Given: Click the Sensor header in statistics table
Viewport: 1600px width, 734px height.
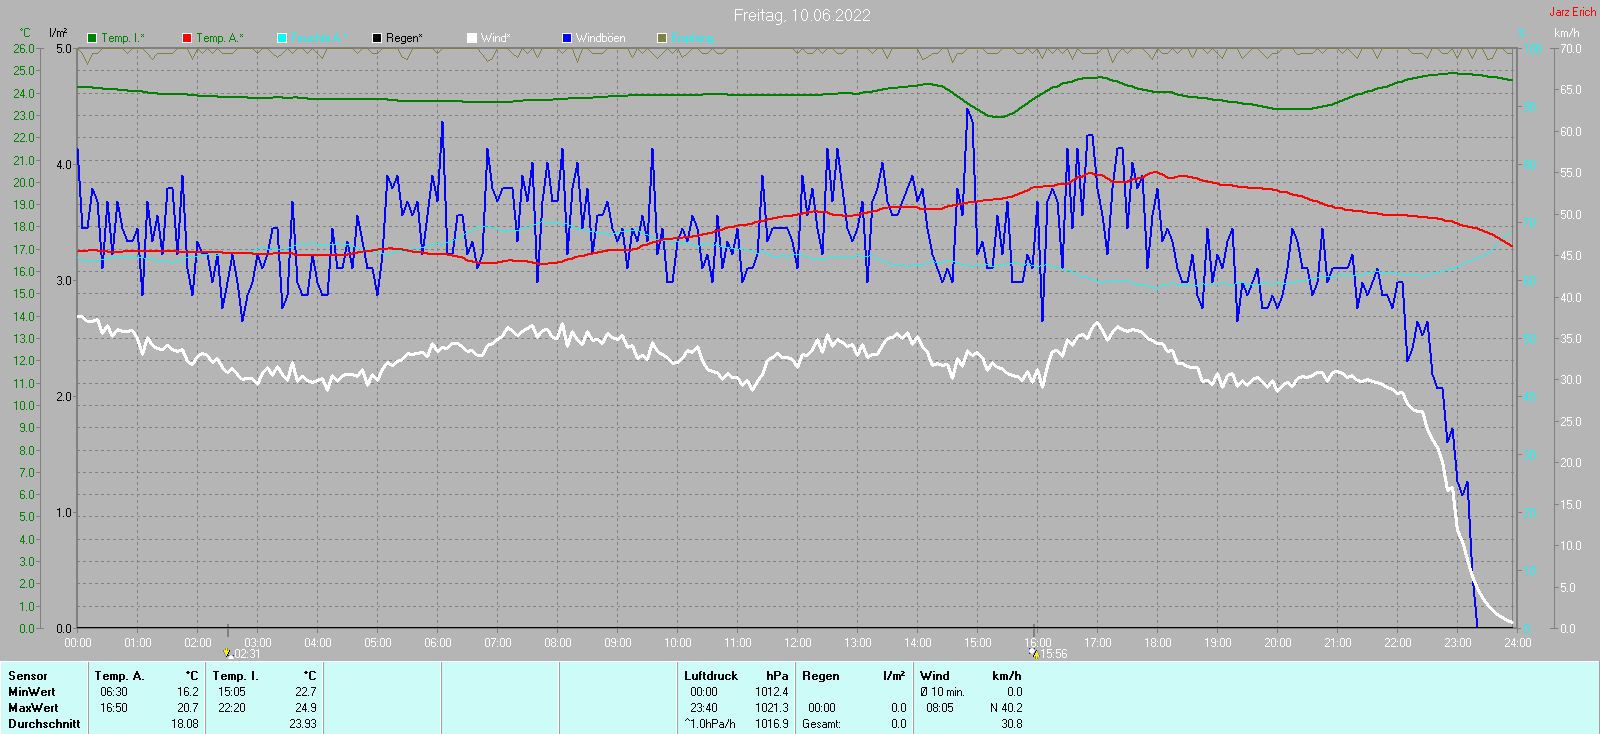Looking at the screenshot, I should [28, 676].
